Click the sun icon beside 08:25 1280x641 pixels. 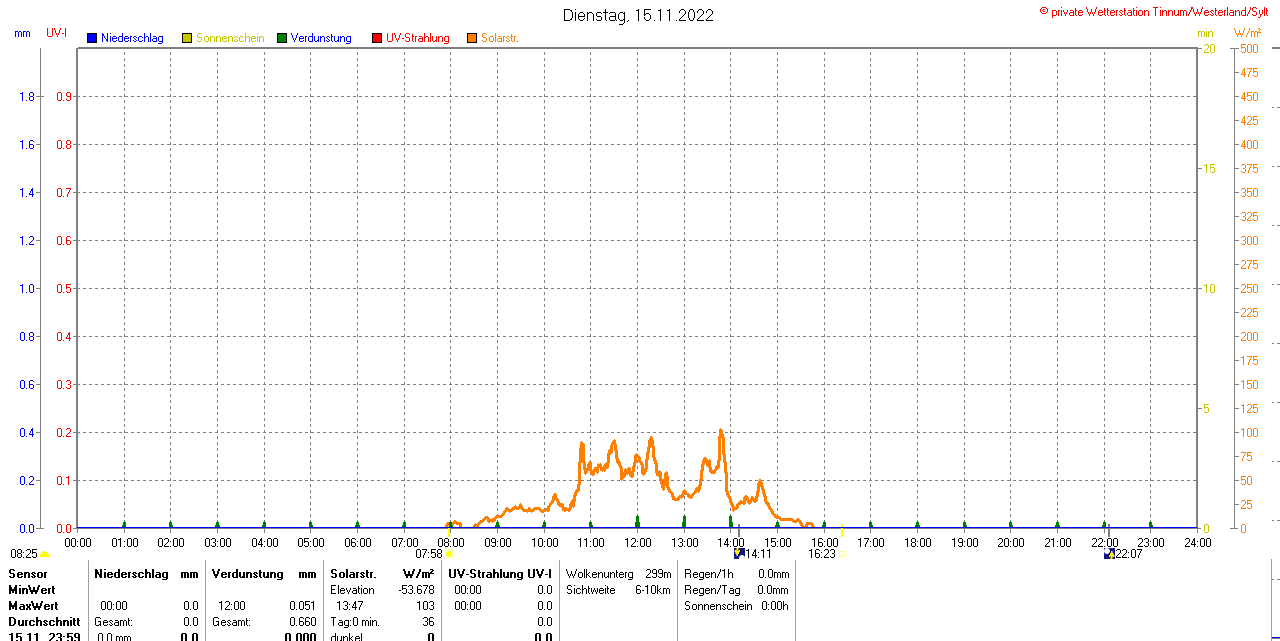click(x=44, y=554)
